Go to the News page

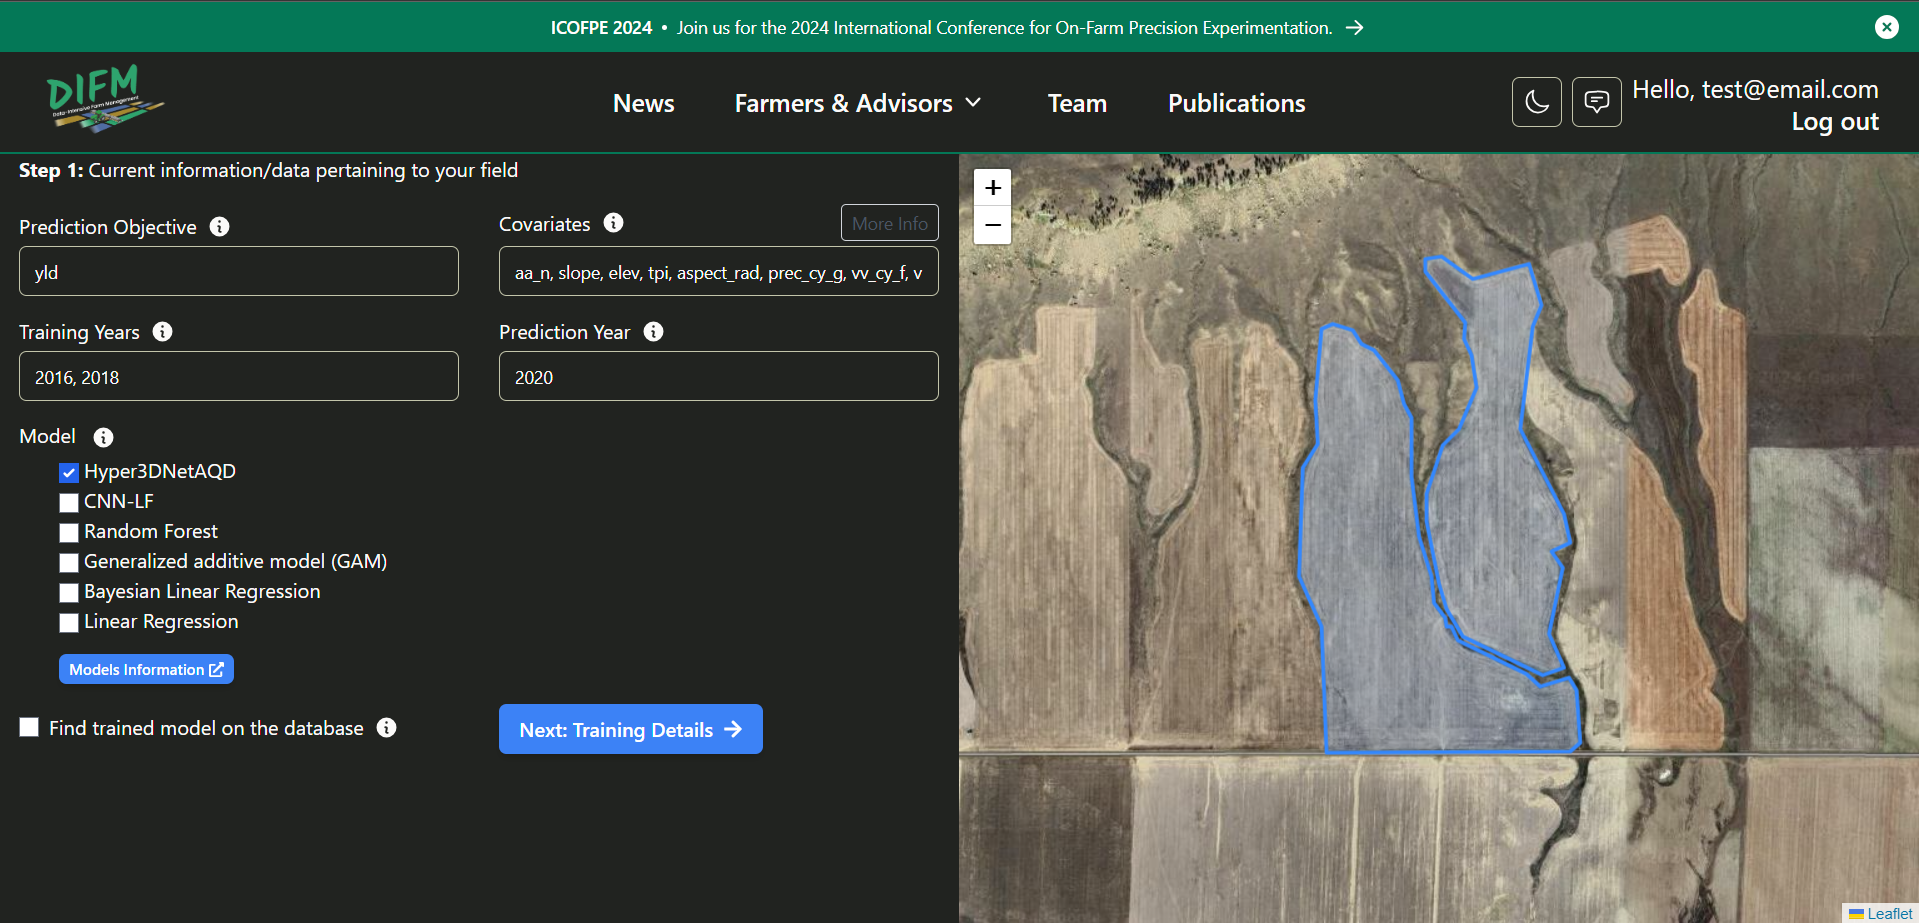pos(643,103)
